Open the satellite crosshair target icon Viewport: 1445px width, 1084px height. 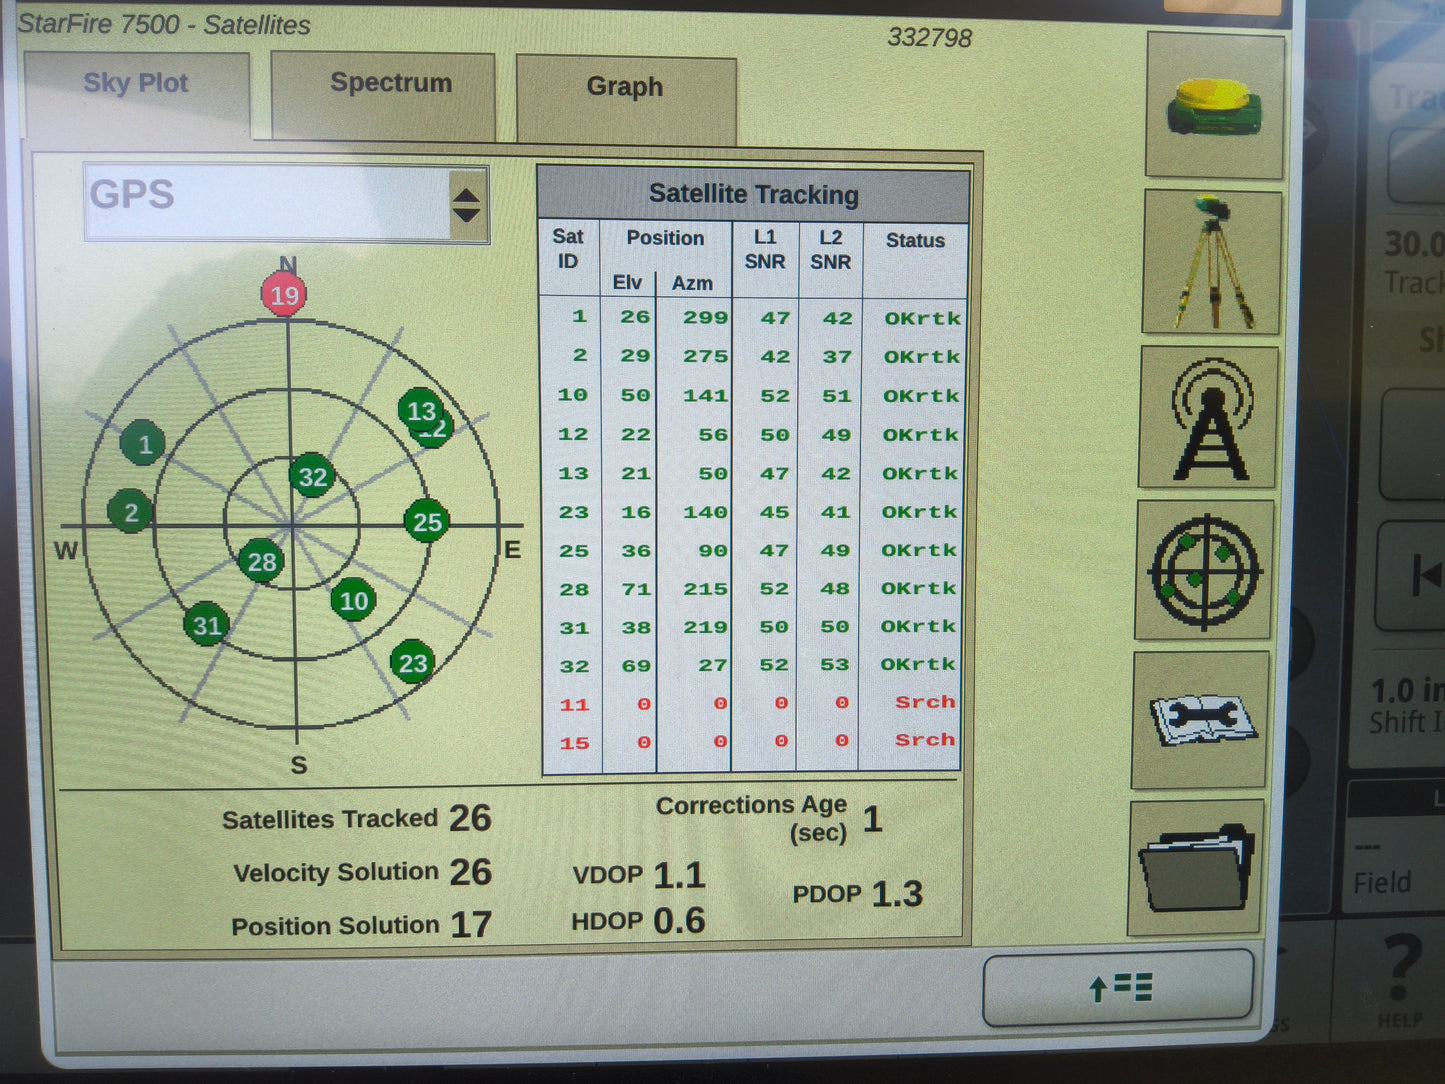[x=1204, y=570]
